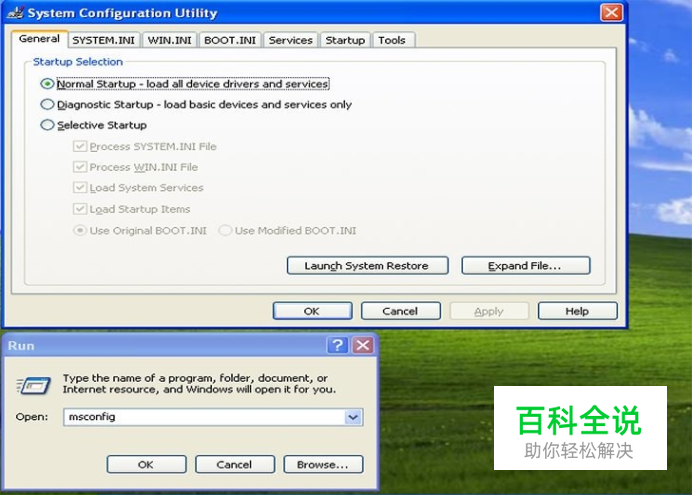Toggle Process SYSTEM.INI File checkbox
The image size is (692, 495).
tap(80, 146)
